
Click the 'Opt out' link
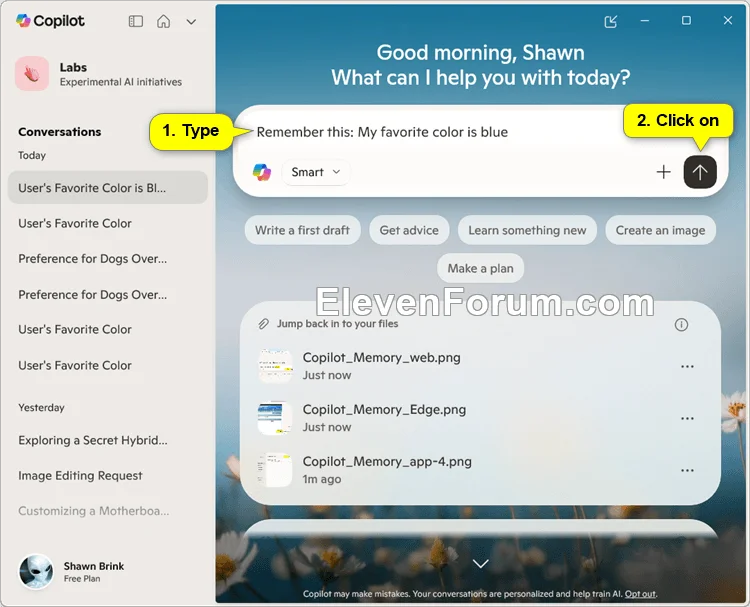click(x=640, y=594)
